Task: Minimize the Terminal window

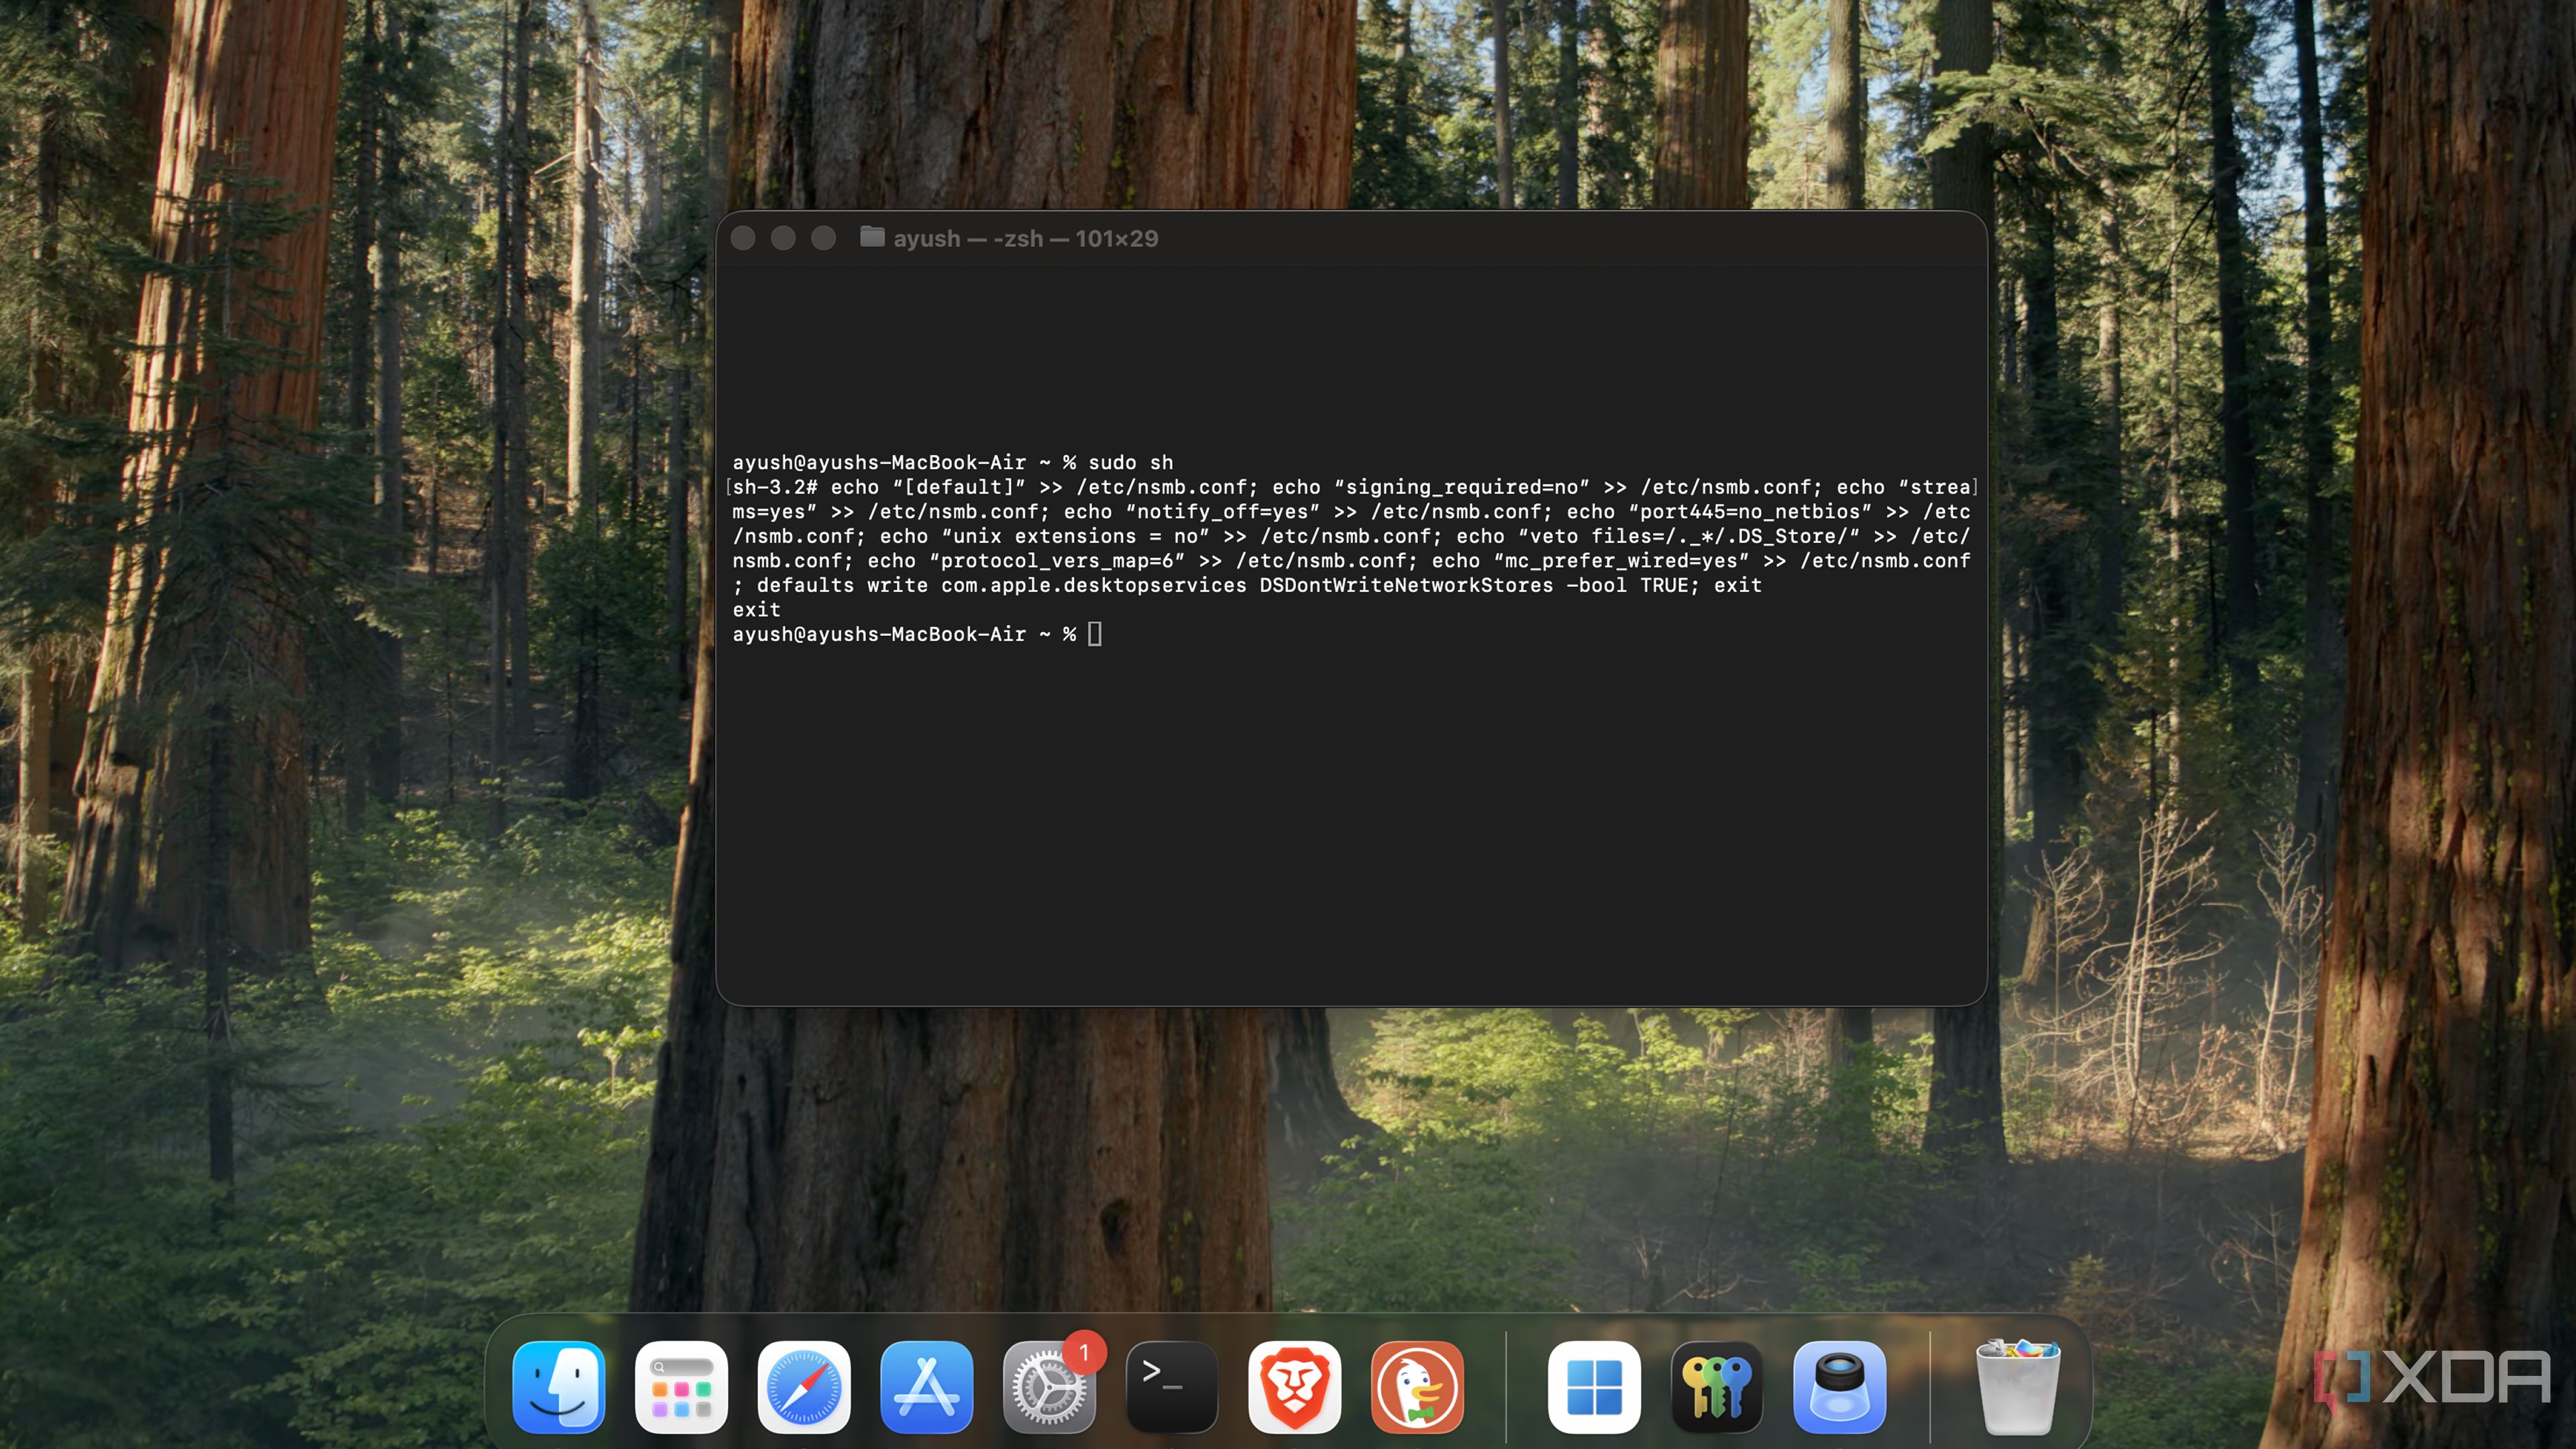Action: point(783,238)
